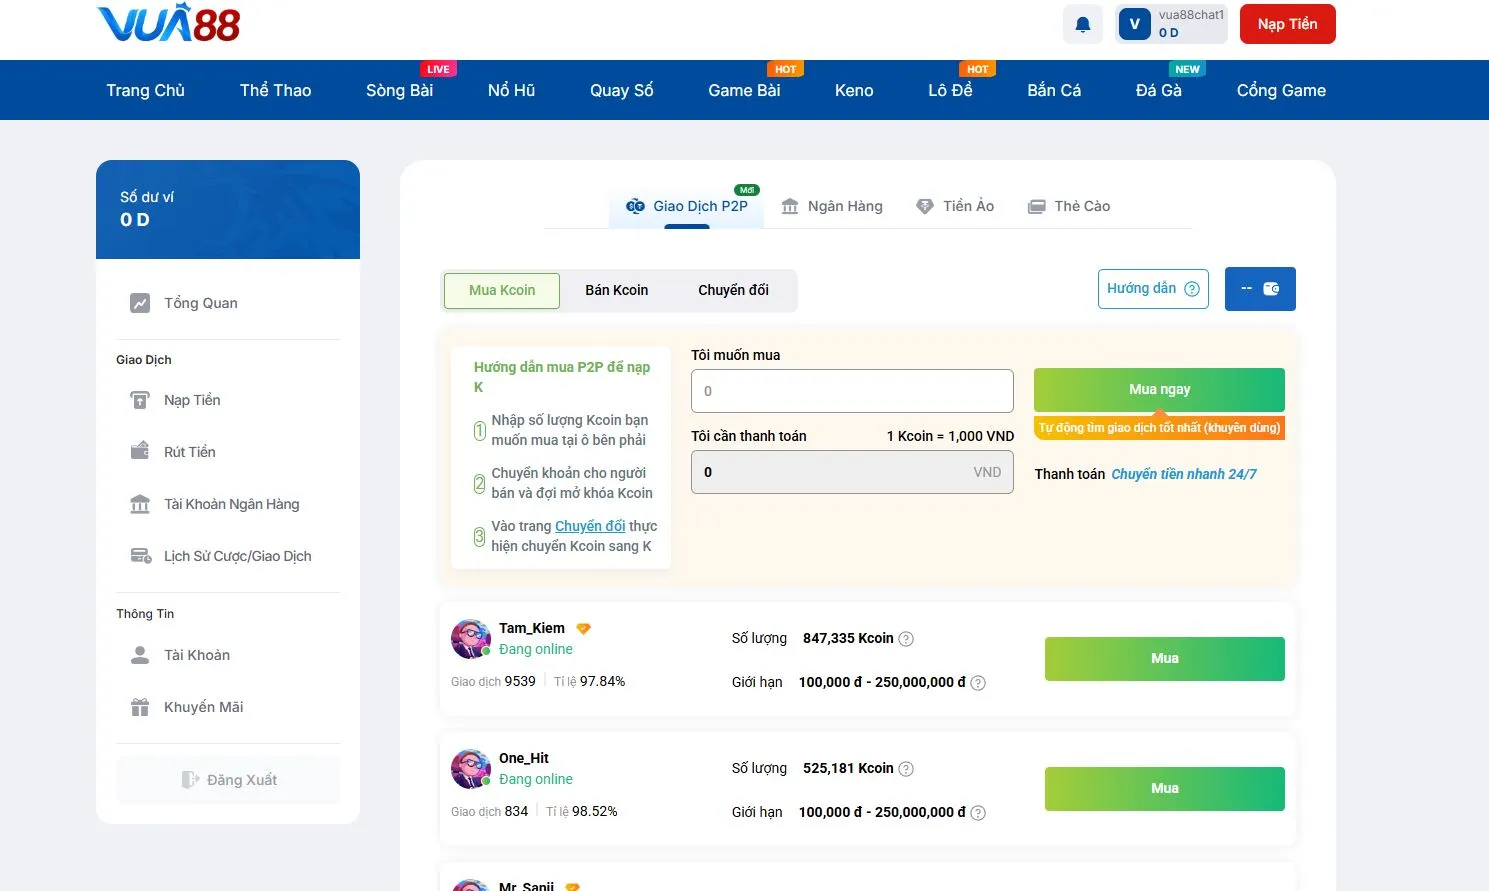This screenshot has width=1489, height=891.
Task: Click the Chuyển đổi link in guide
Action: 590,526
